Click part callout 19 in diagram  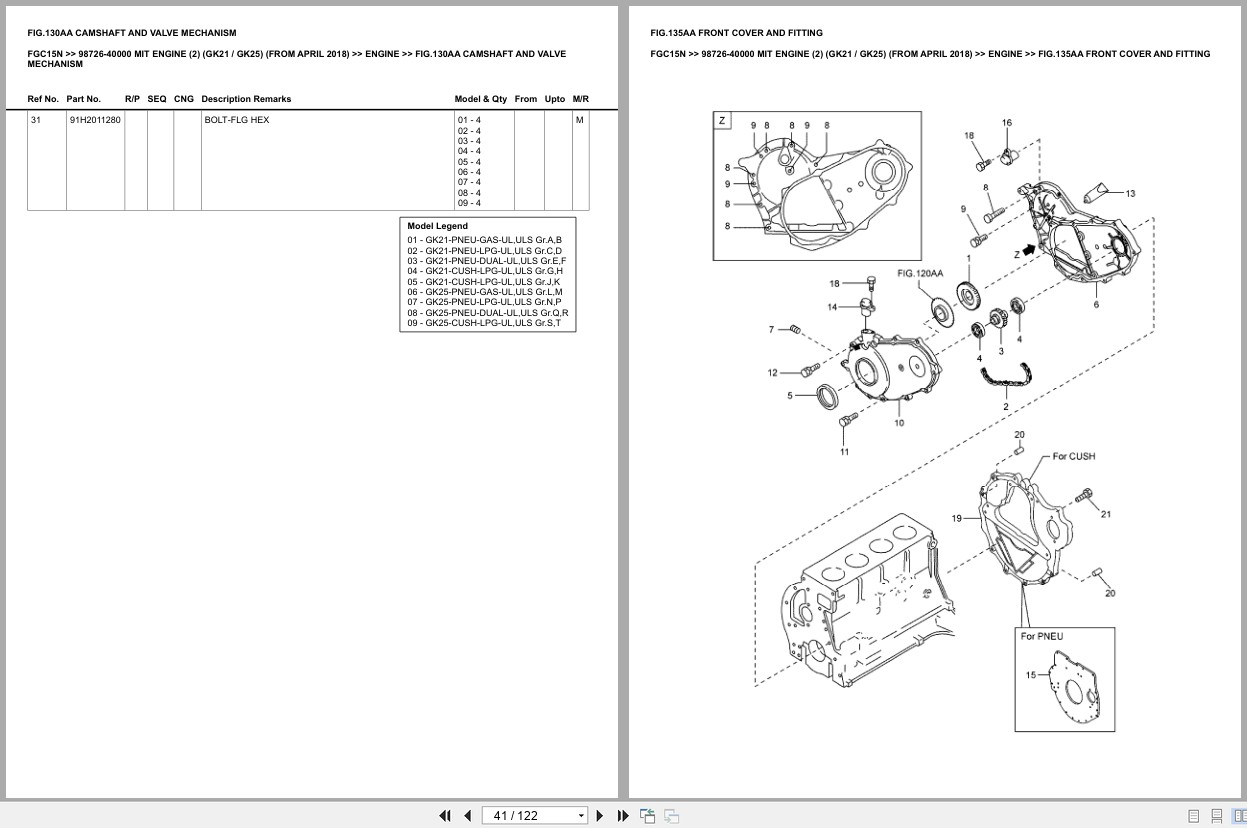tap(957, 518)
